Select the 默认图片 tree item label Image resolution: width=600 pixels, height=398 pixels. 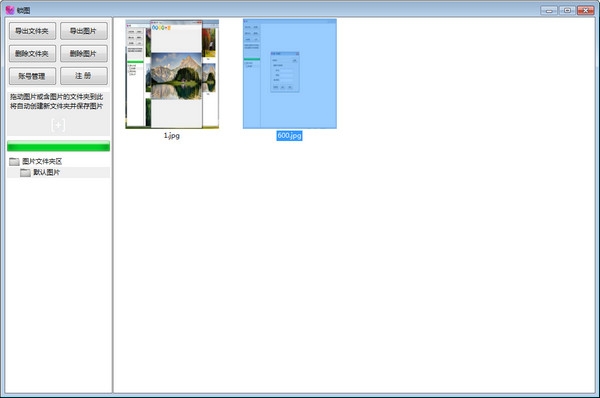(x=46, y=173)
